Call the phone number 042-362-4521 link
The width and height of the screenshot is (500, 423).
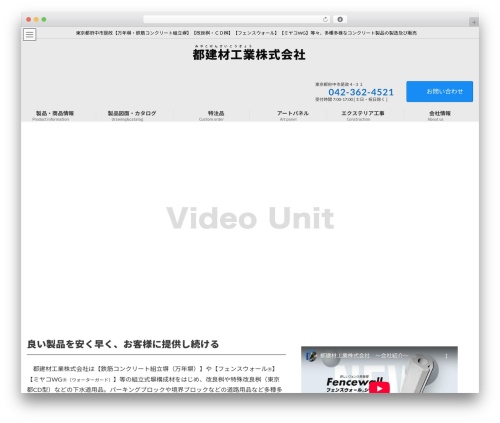(361, 92)
